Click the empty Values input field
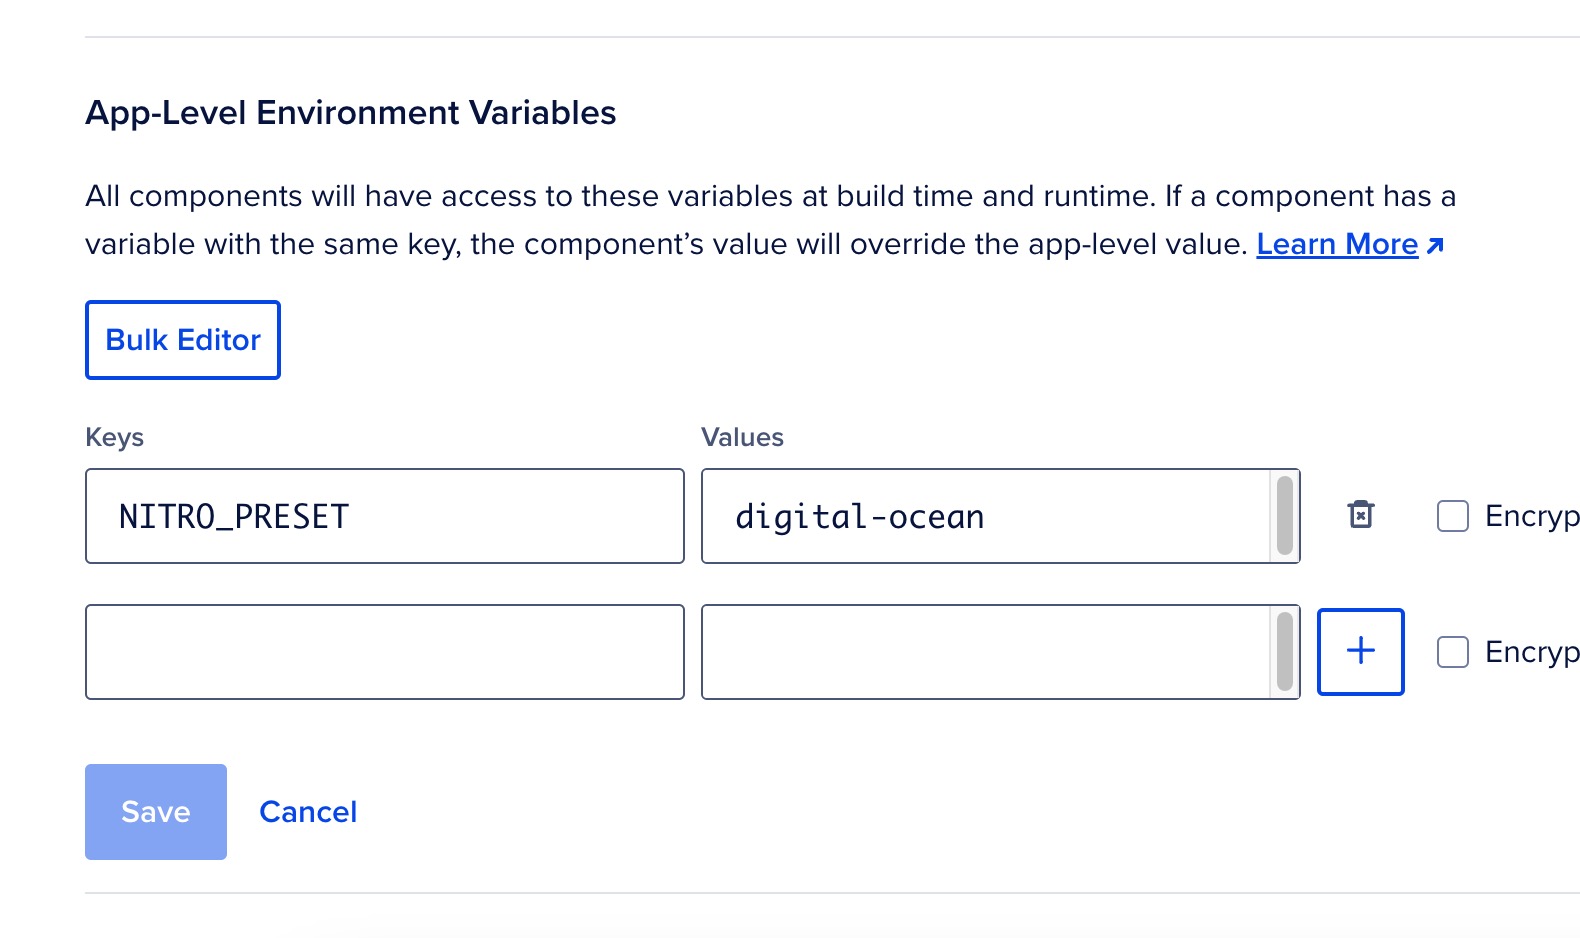 (990, 651)
